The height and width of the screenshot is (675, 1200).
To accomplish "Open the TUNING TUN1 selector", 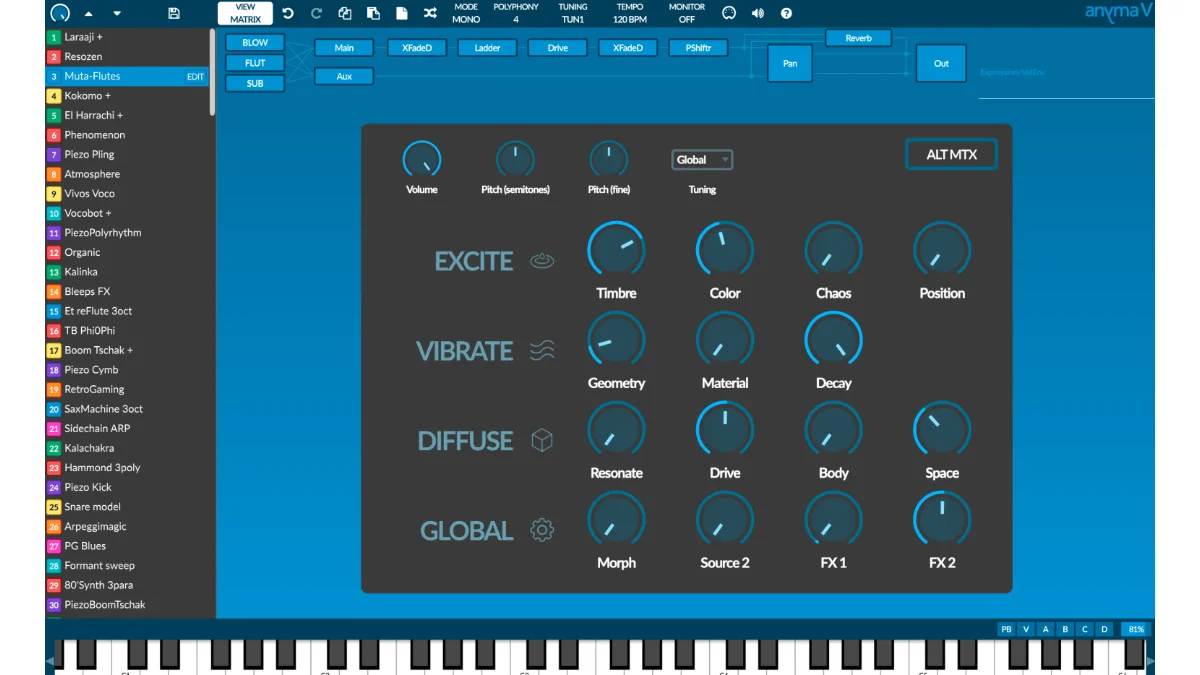I will (573, 13).
